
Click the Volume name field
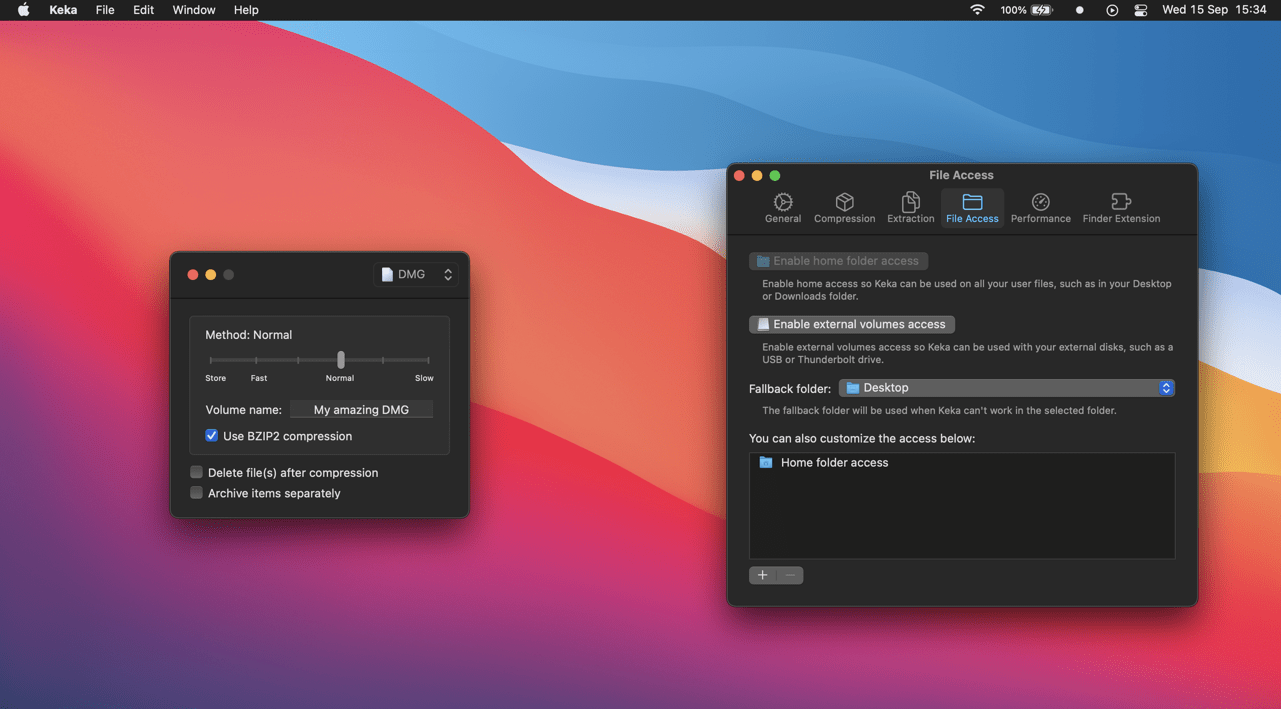[x=361, y=409]
